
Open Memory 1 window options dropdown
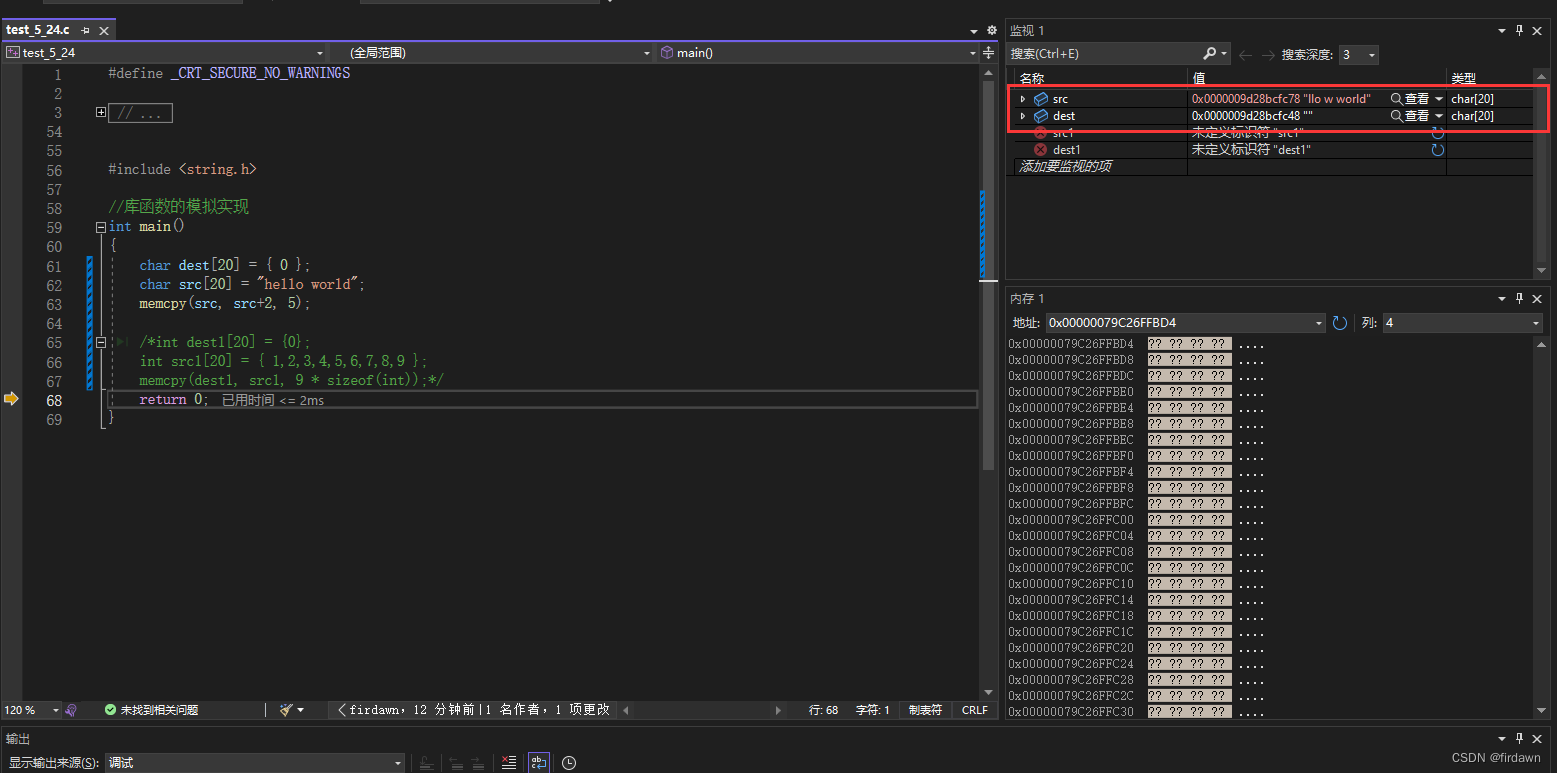pyautogui.click(x=1502, y=299)
